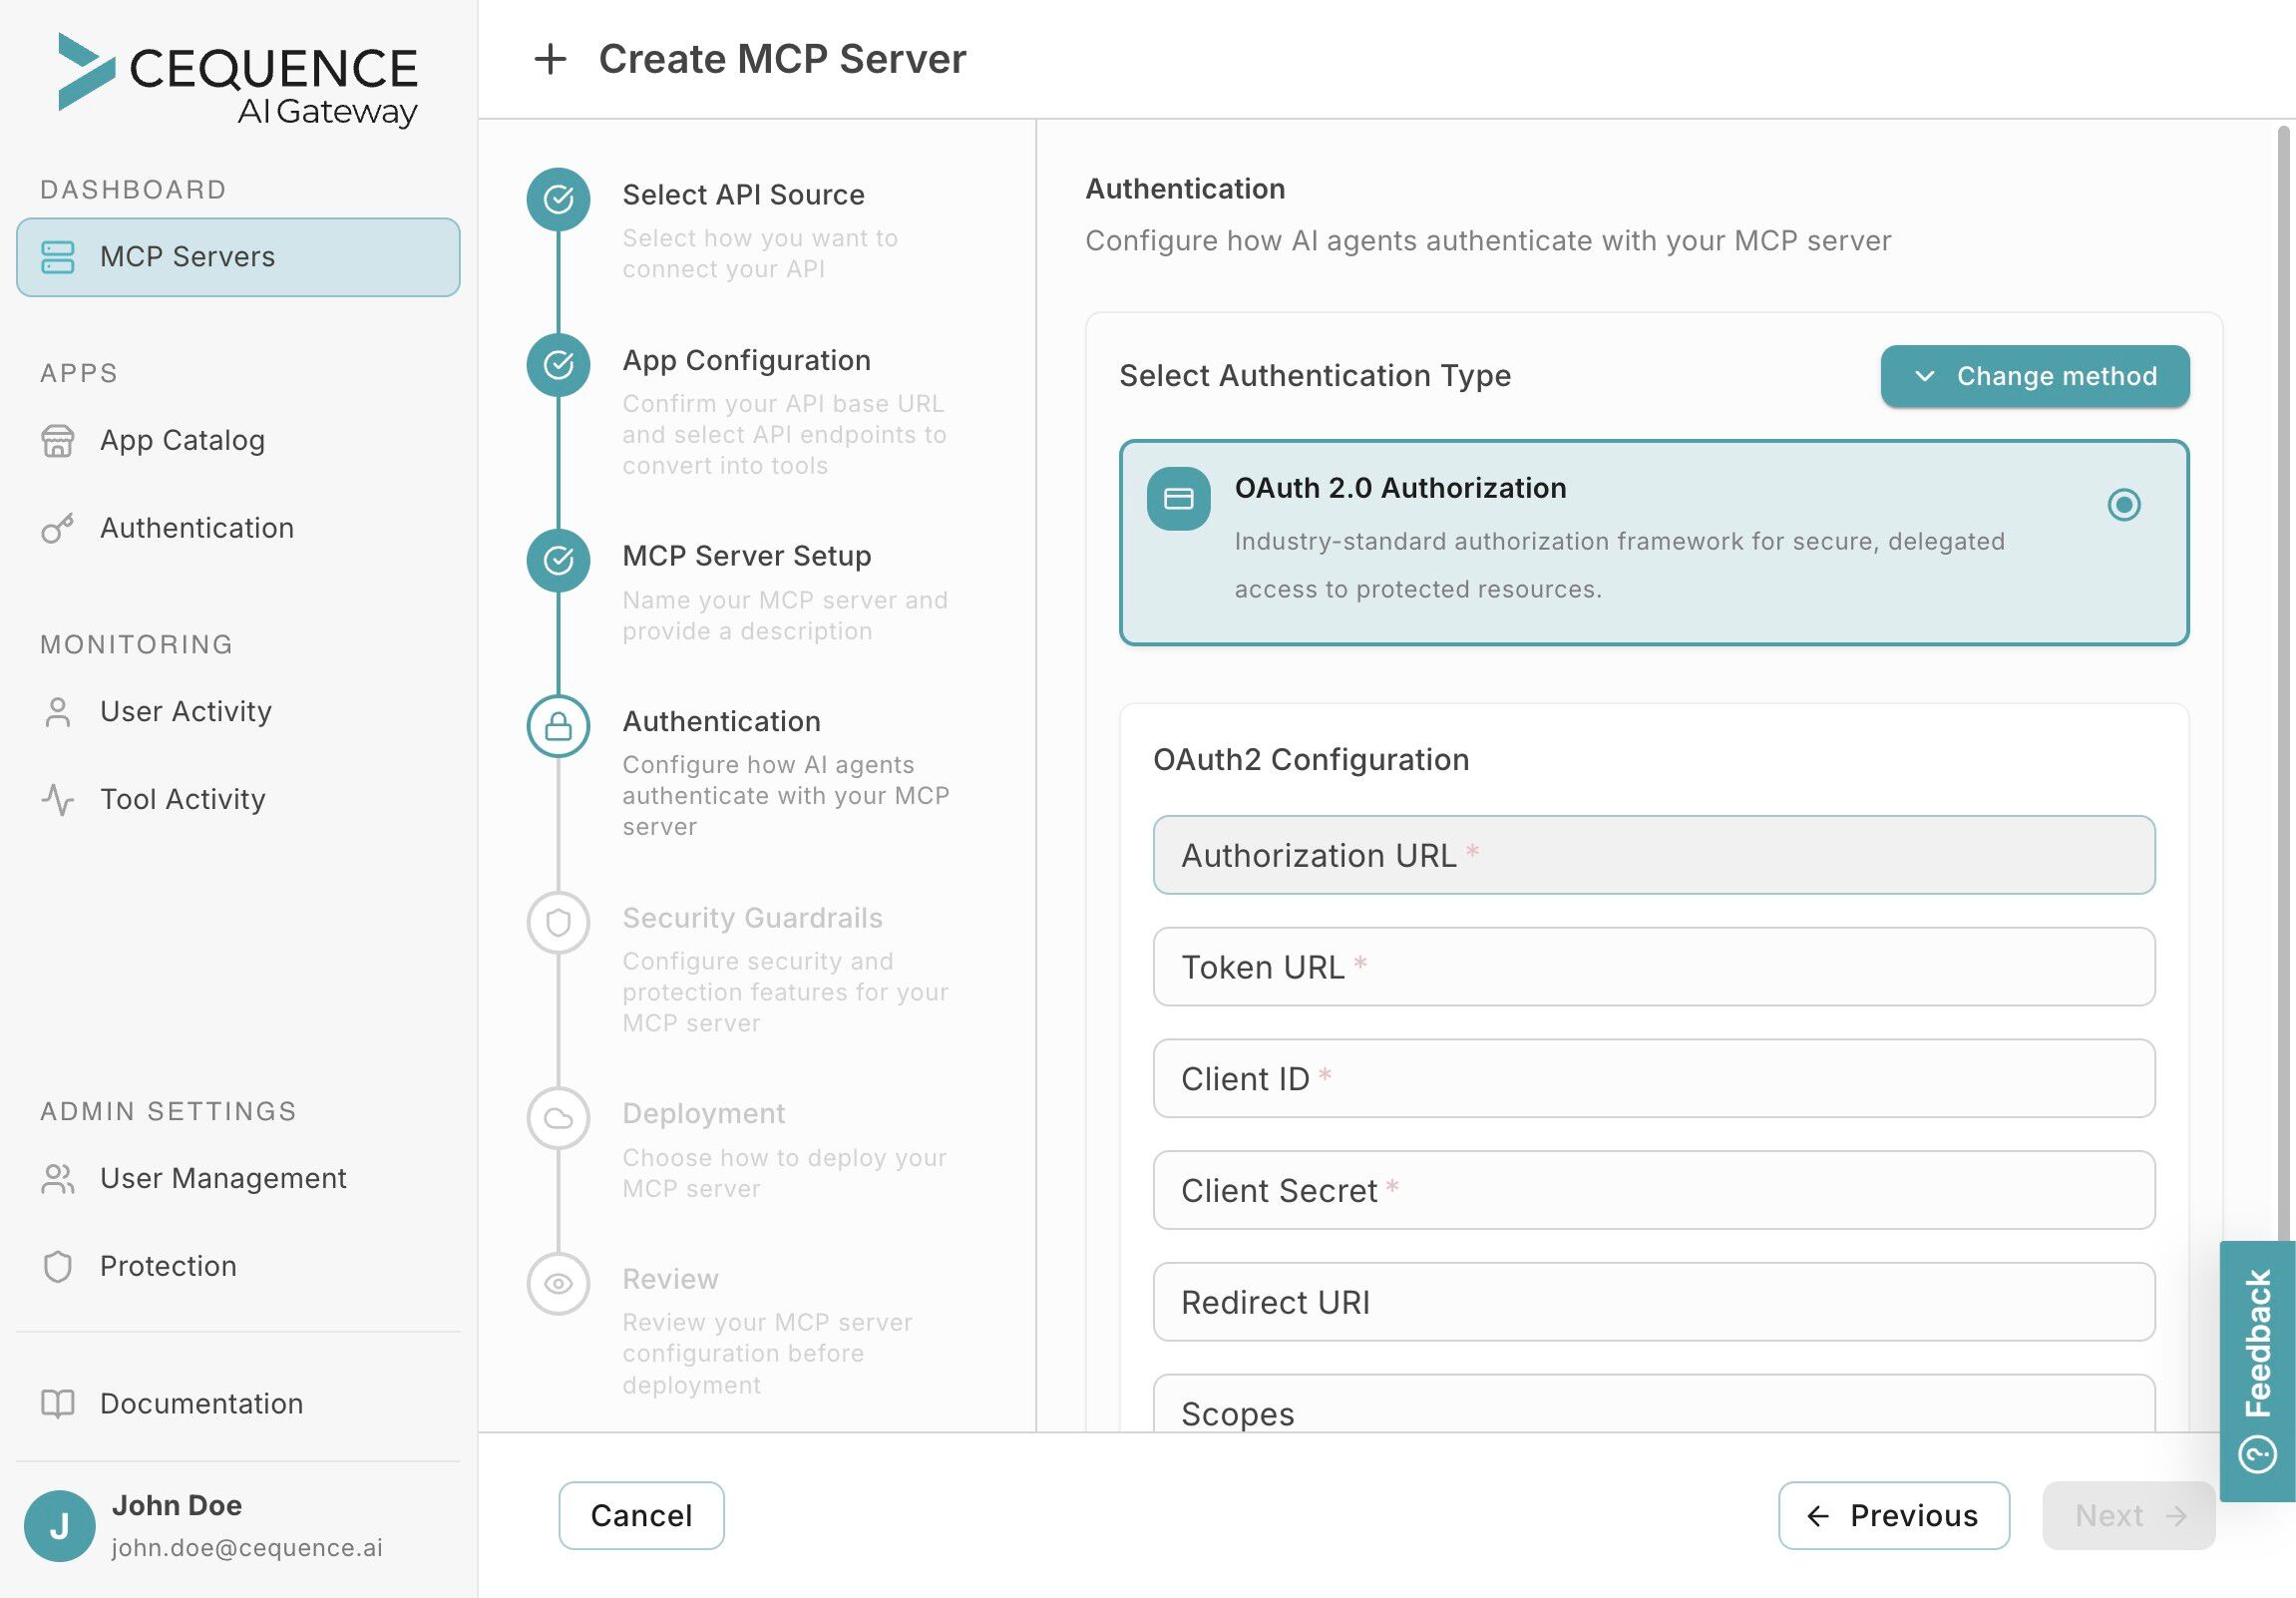Click the Security Guardrails step shield icon
The height and width of the screenshot is (1598, 2296).
558,922
